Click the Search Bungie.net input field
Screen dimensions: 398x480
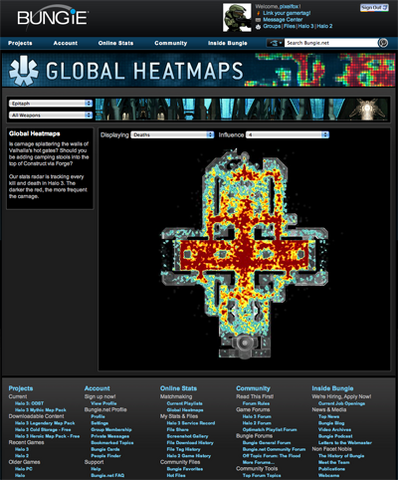[331, 43]
